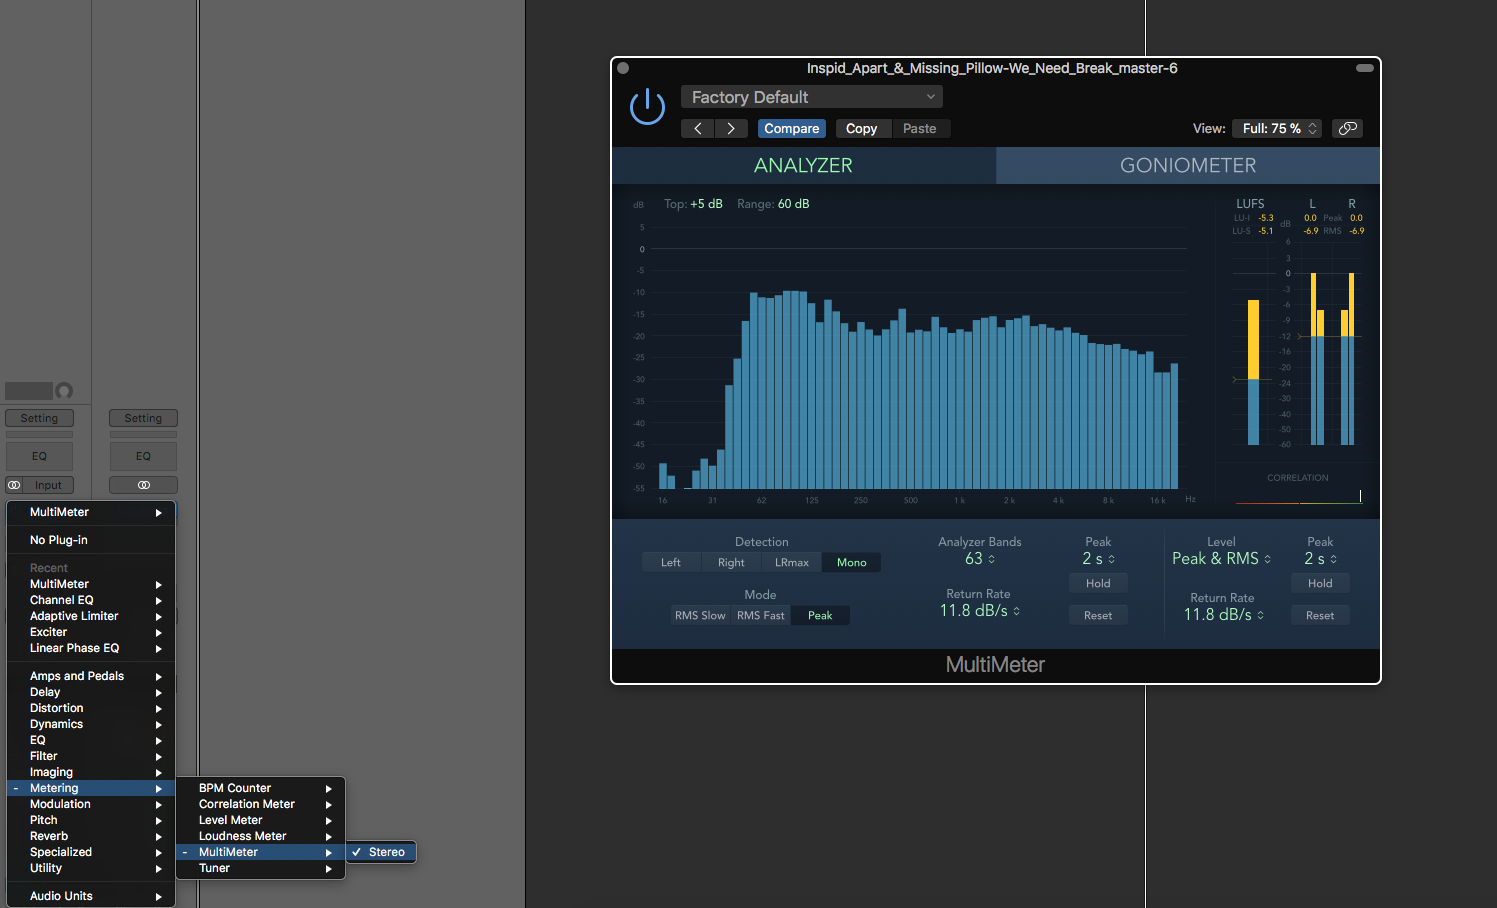This screenshot has width=1497, height=908.
Task: Click the correlation meter bar
Action: (x=1298, y=497)
